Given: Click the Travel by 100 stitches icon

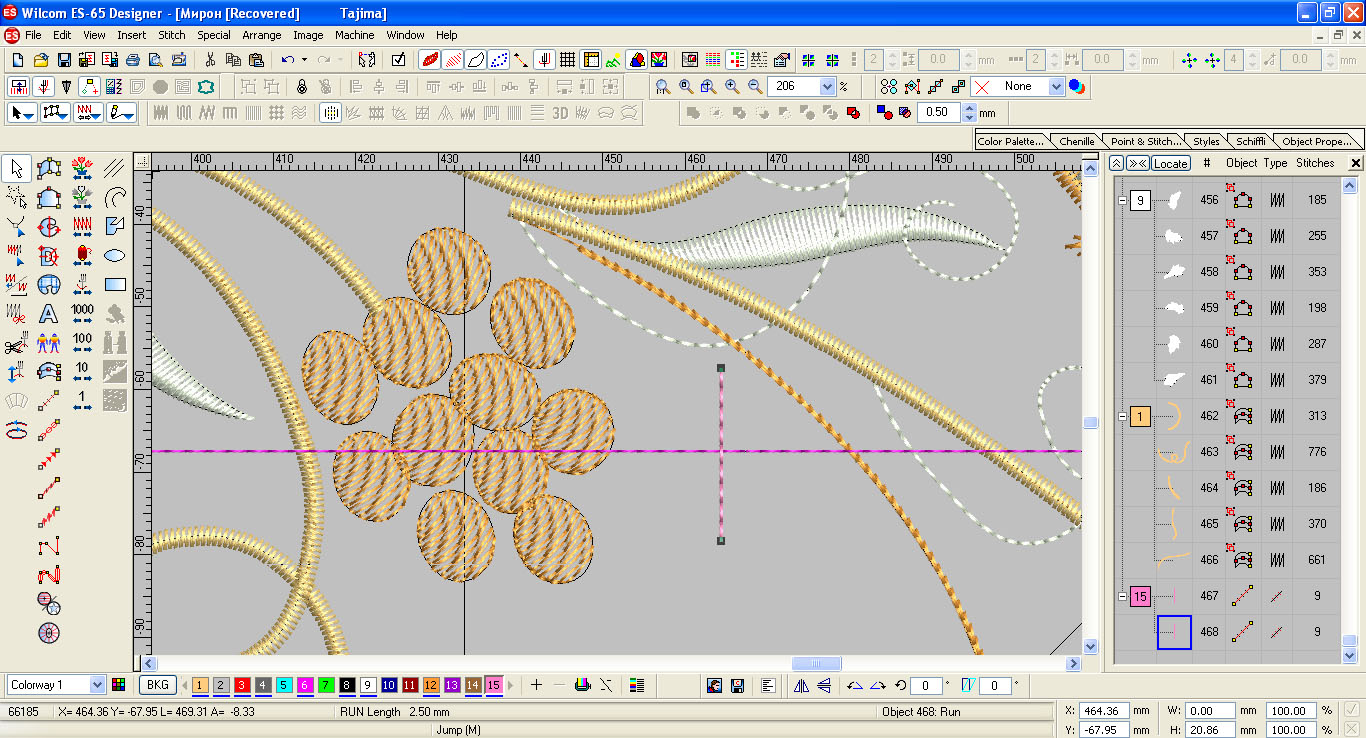Looking at the screenshot, I should point(83,343).
